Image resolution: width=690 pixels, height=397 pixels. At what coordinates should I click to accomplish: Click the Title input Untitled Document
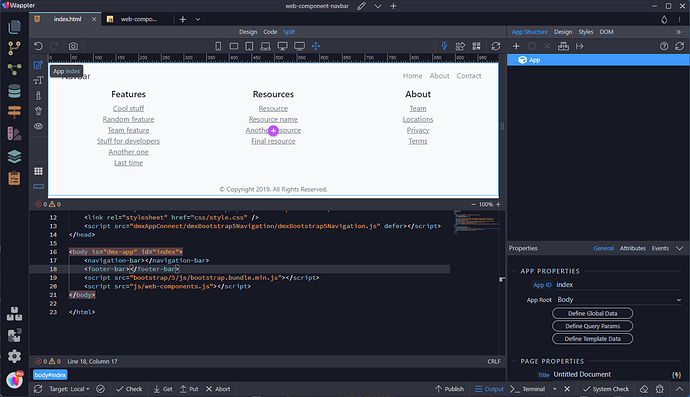tap(611, 375)
